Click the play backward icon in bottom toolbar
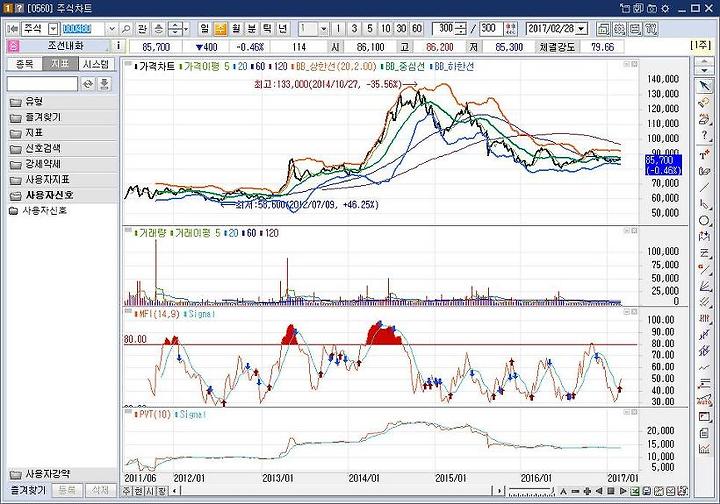720x504 pixels. click(599, 491)
